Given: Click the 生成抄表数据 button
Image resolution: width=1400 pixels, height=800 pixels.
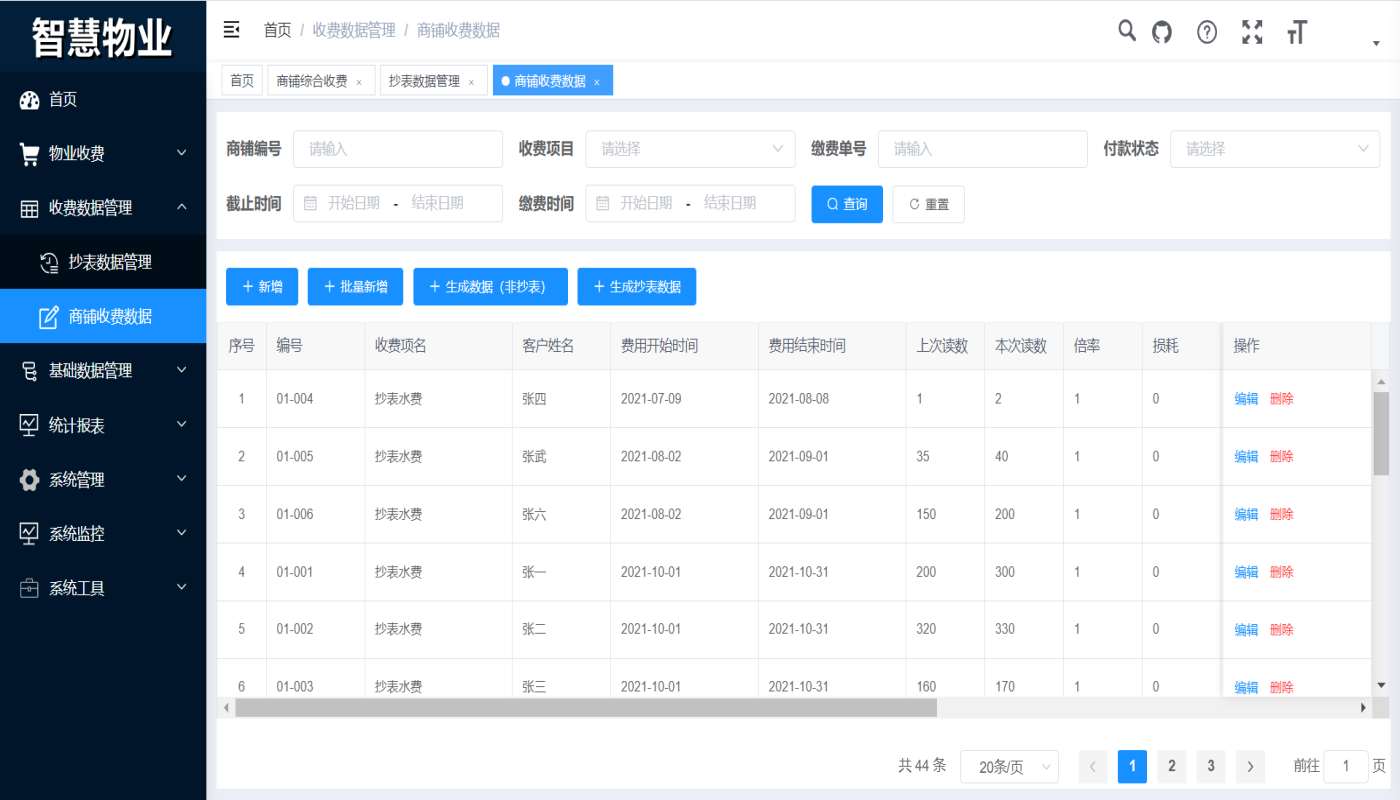Looking at the screenshot, I should (637, 286).
